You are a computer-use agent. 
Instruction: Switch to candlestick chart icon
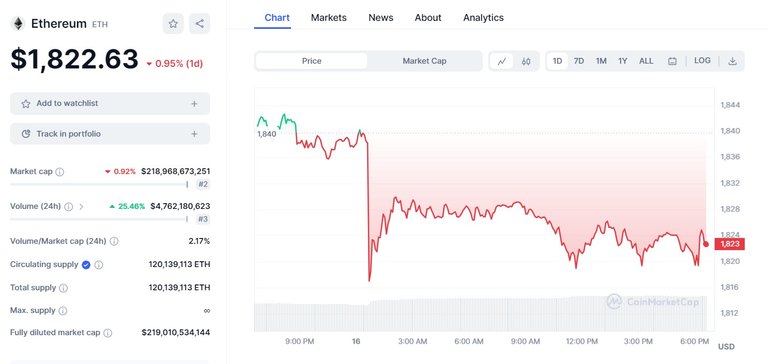526,61
